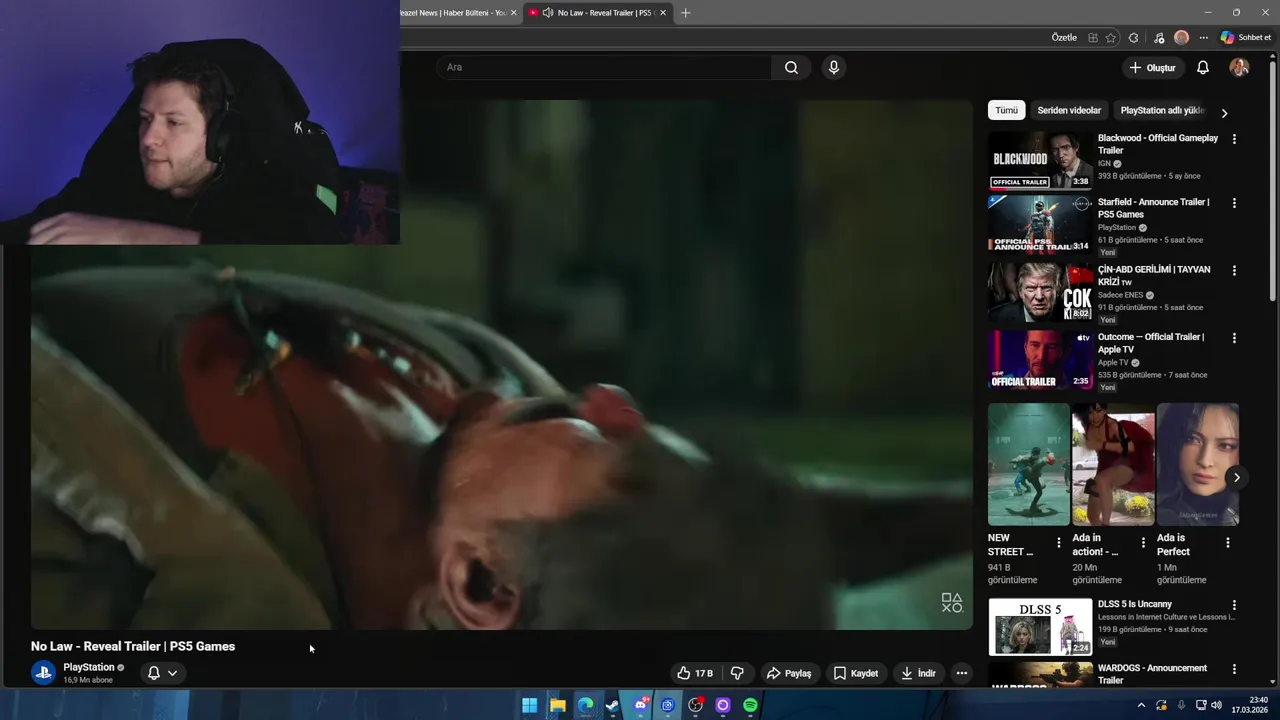The width and height of the screenshot is (1280, 720).
Task: Open Discord from the taskbar
Action: click(x=641, y=705)
